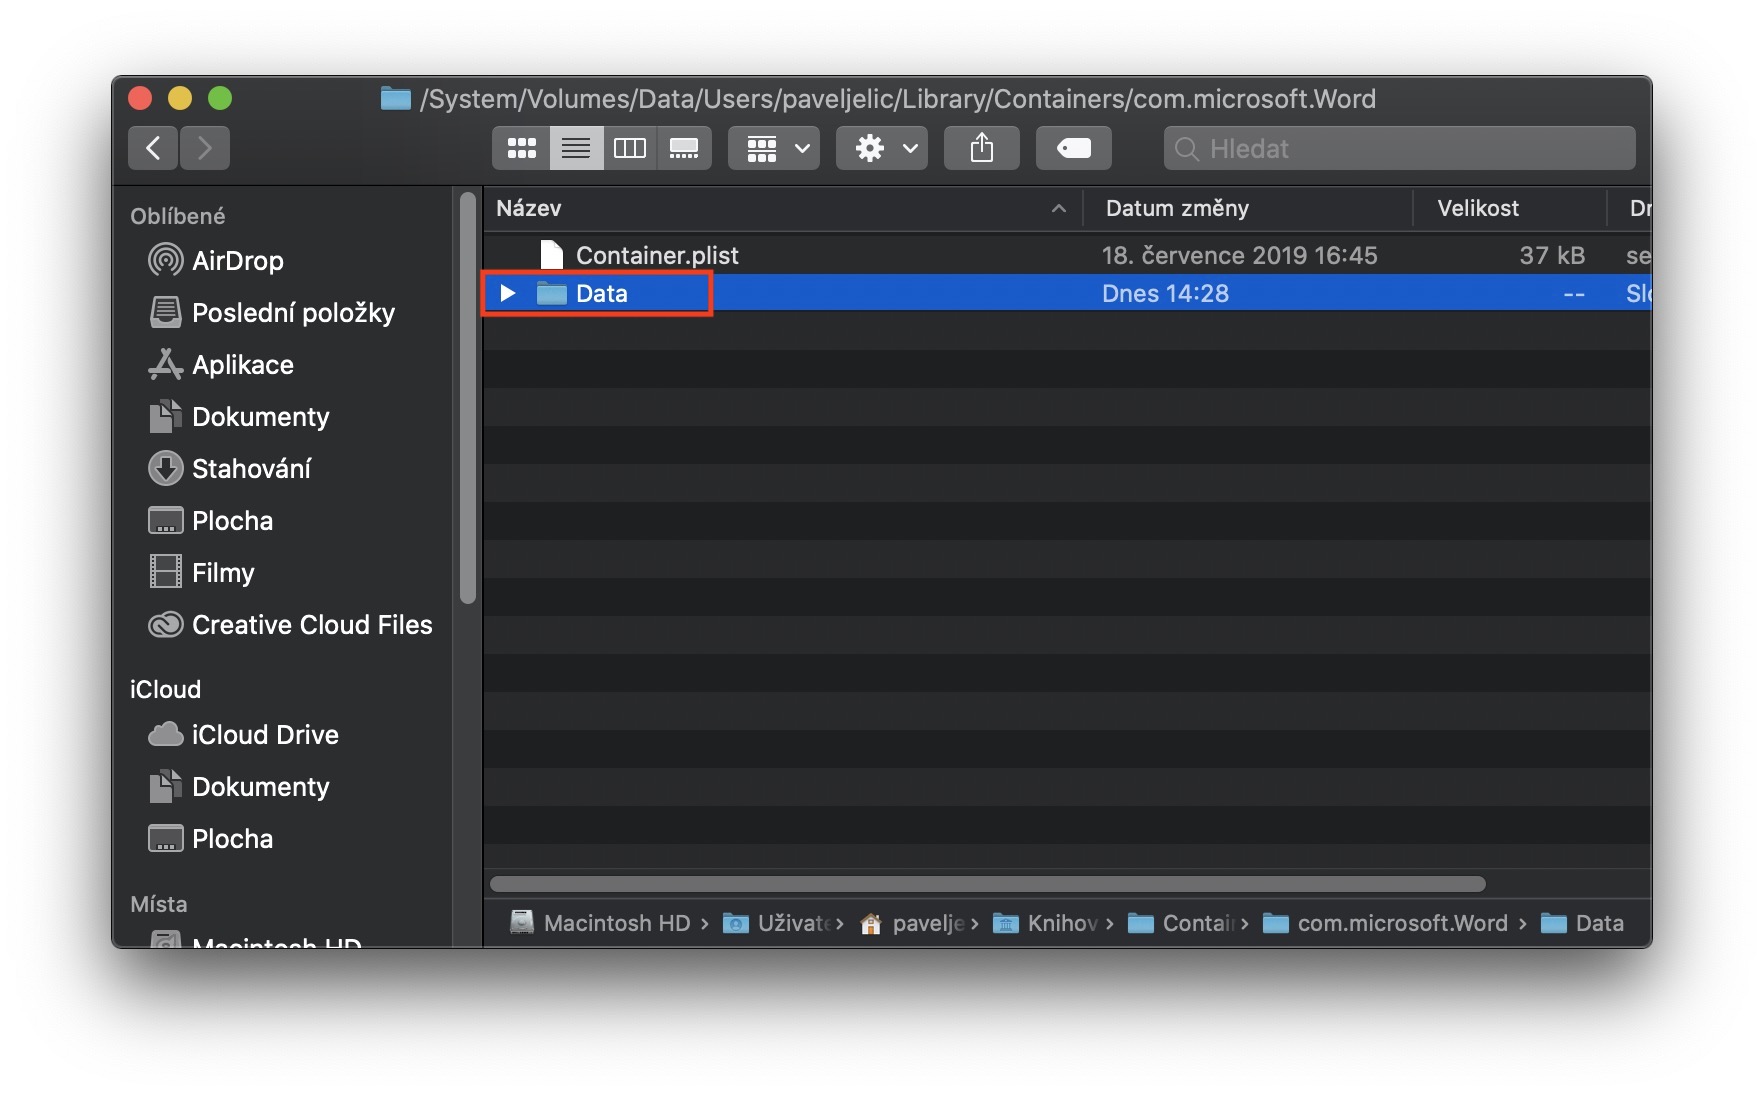Select the Container.plist file
The width and height of the screenshot is (1764, 1096).
point(657,255)
